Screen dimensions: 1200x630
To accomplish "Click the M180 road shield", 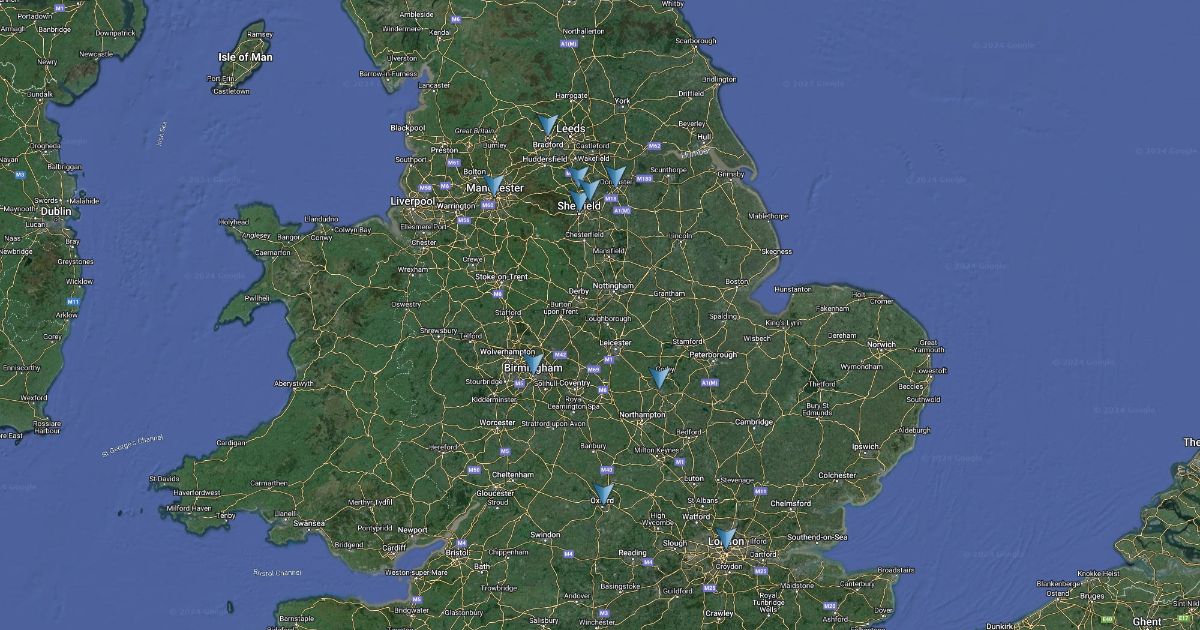I will click(x=644, y=179).
